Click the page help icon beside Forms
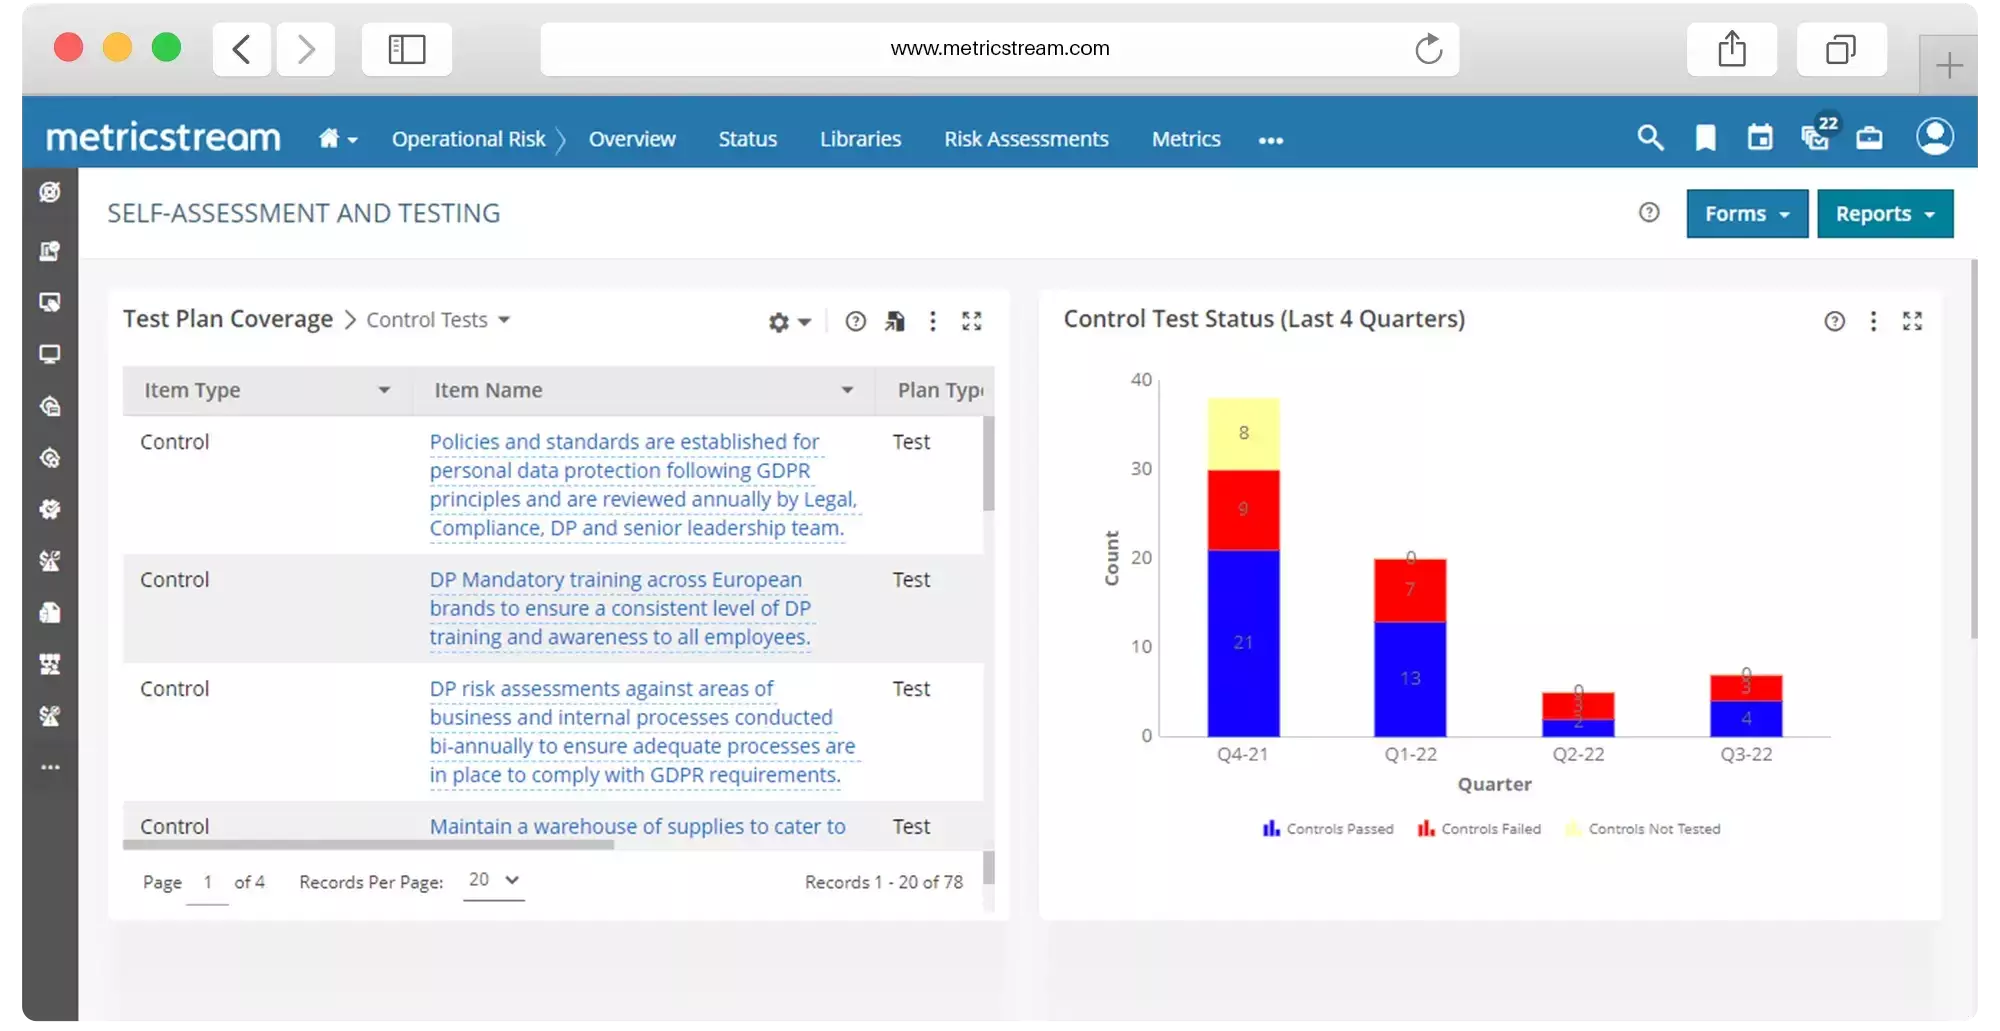The height and width of the screenshot is (1031, 2000). [1649, 212]
